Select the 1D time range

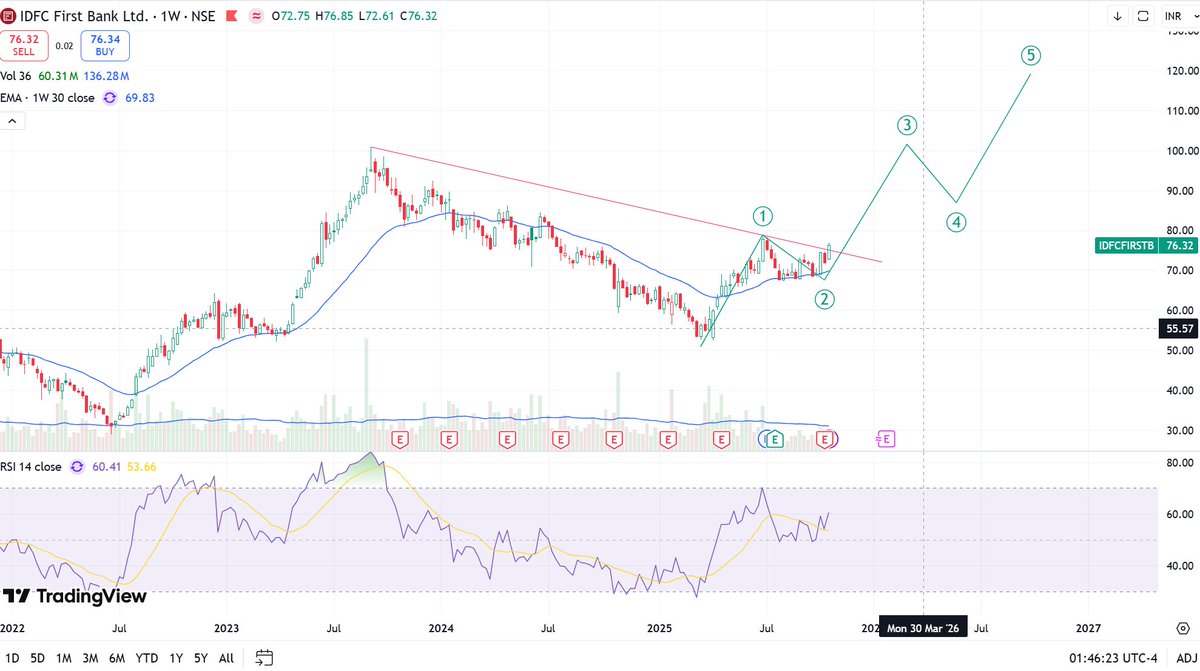pos(11,658)
